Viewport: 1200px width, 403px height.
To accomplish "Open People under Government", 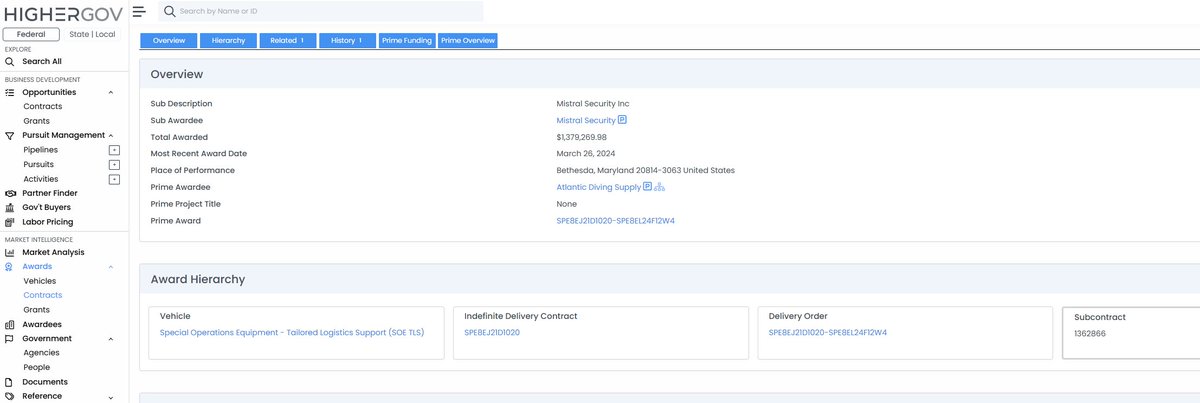I will coord(36,367).
